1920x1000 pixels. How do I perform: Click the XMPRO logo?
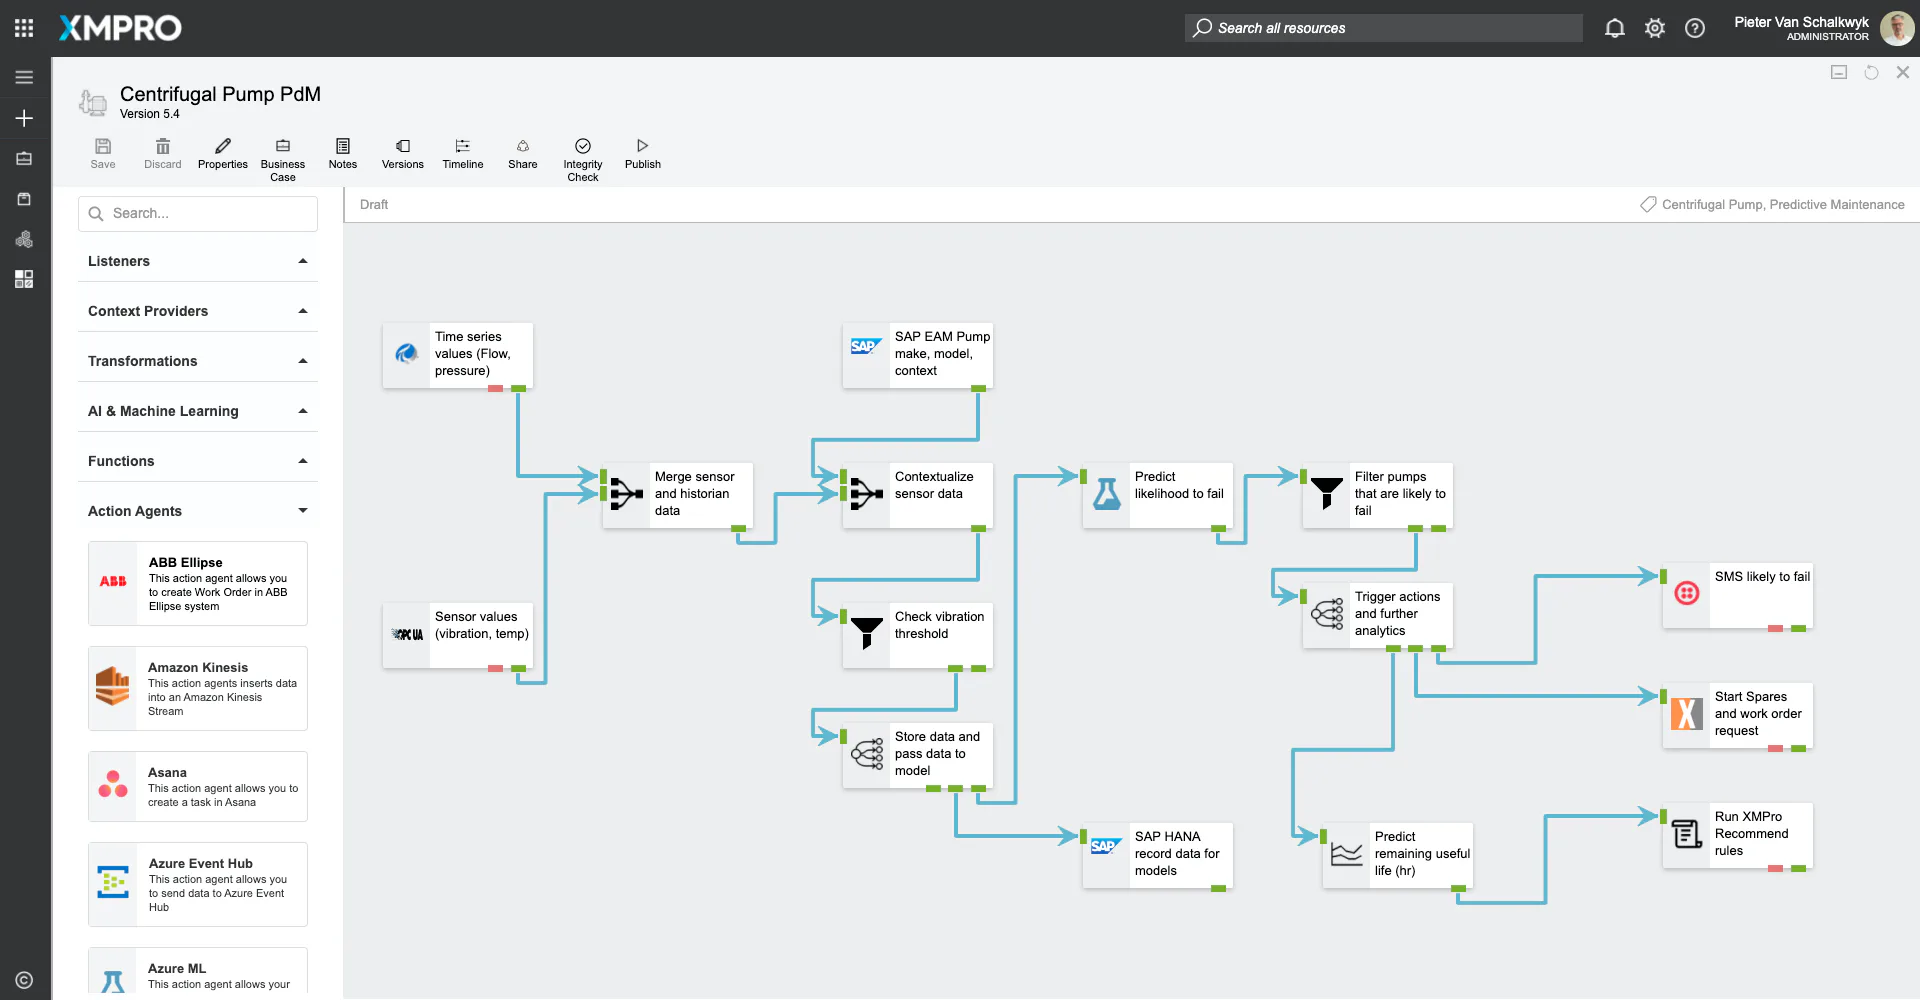click(120, 28)
